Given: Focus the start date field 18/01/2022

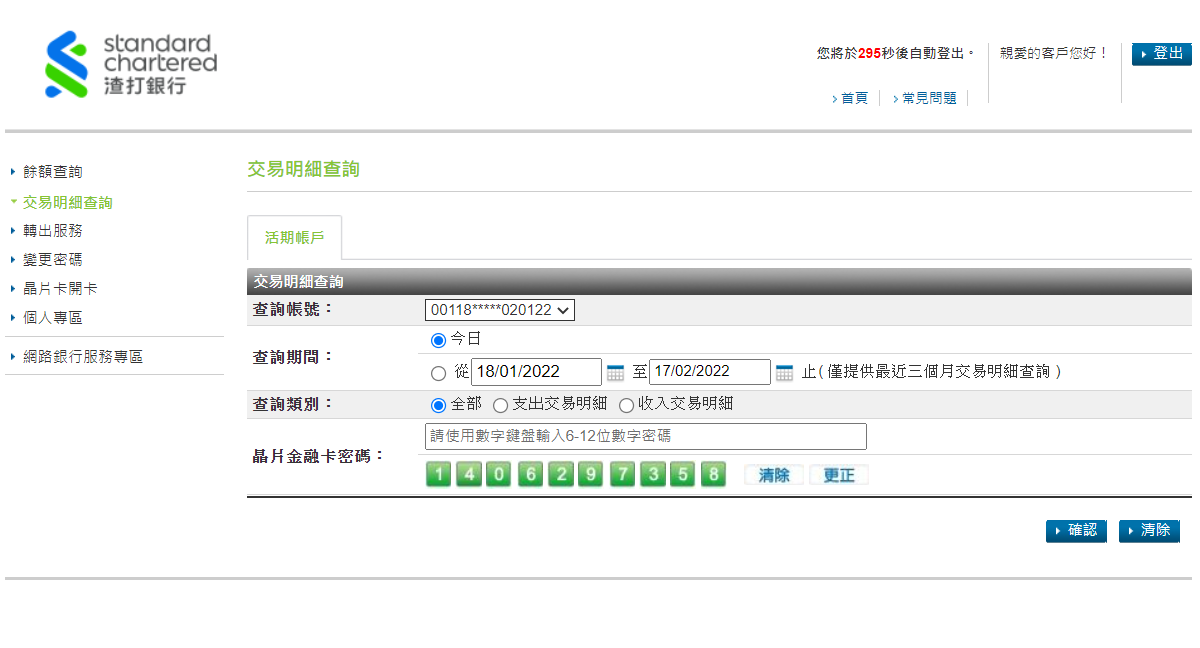Looking at the screenshot, I should pos(536,372).
